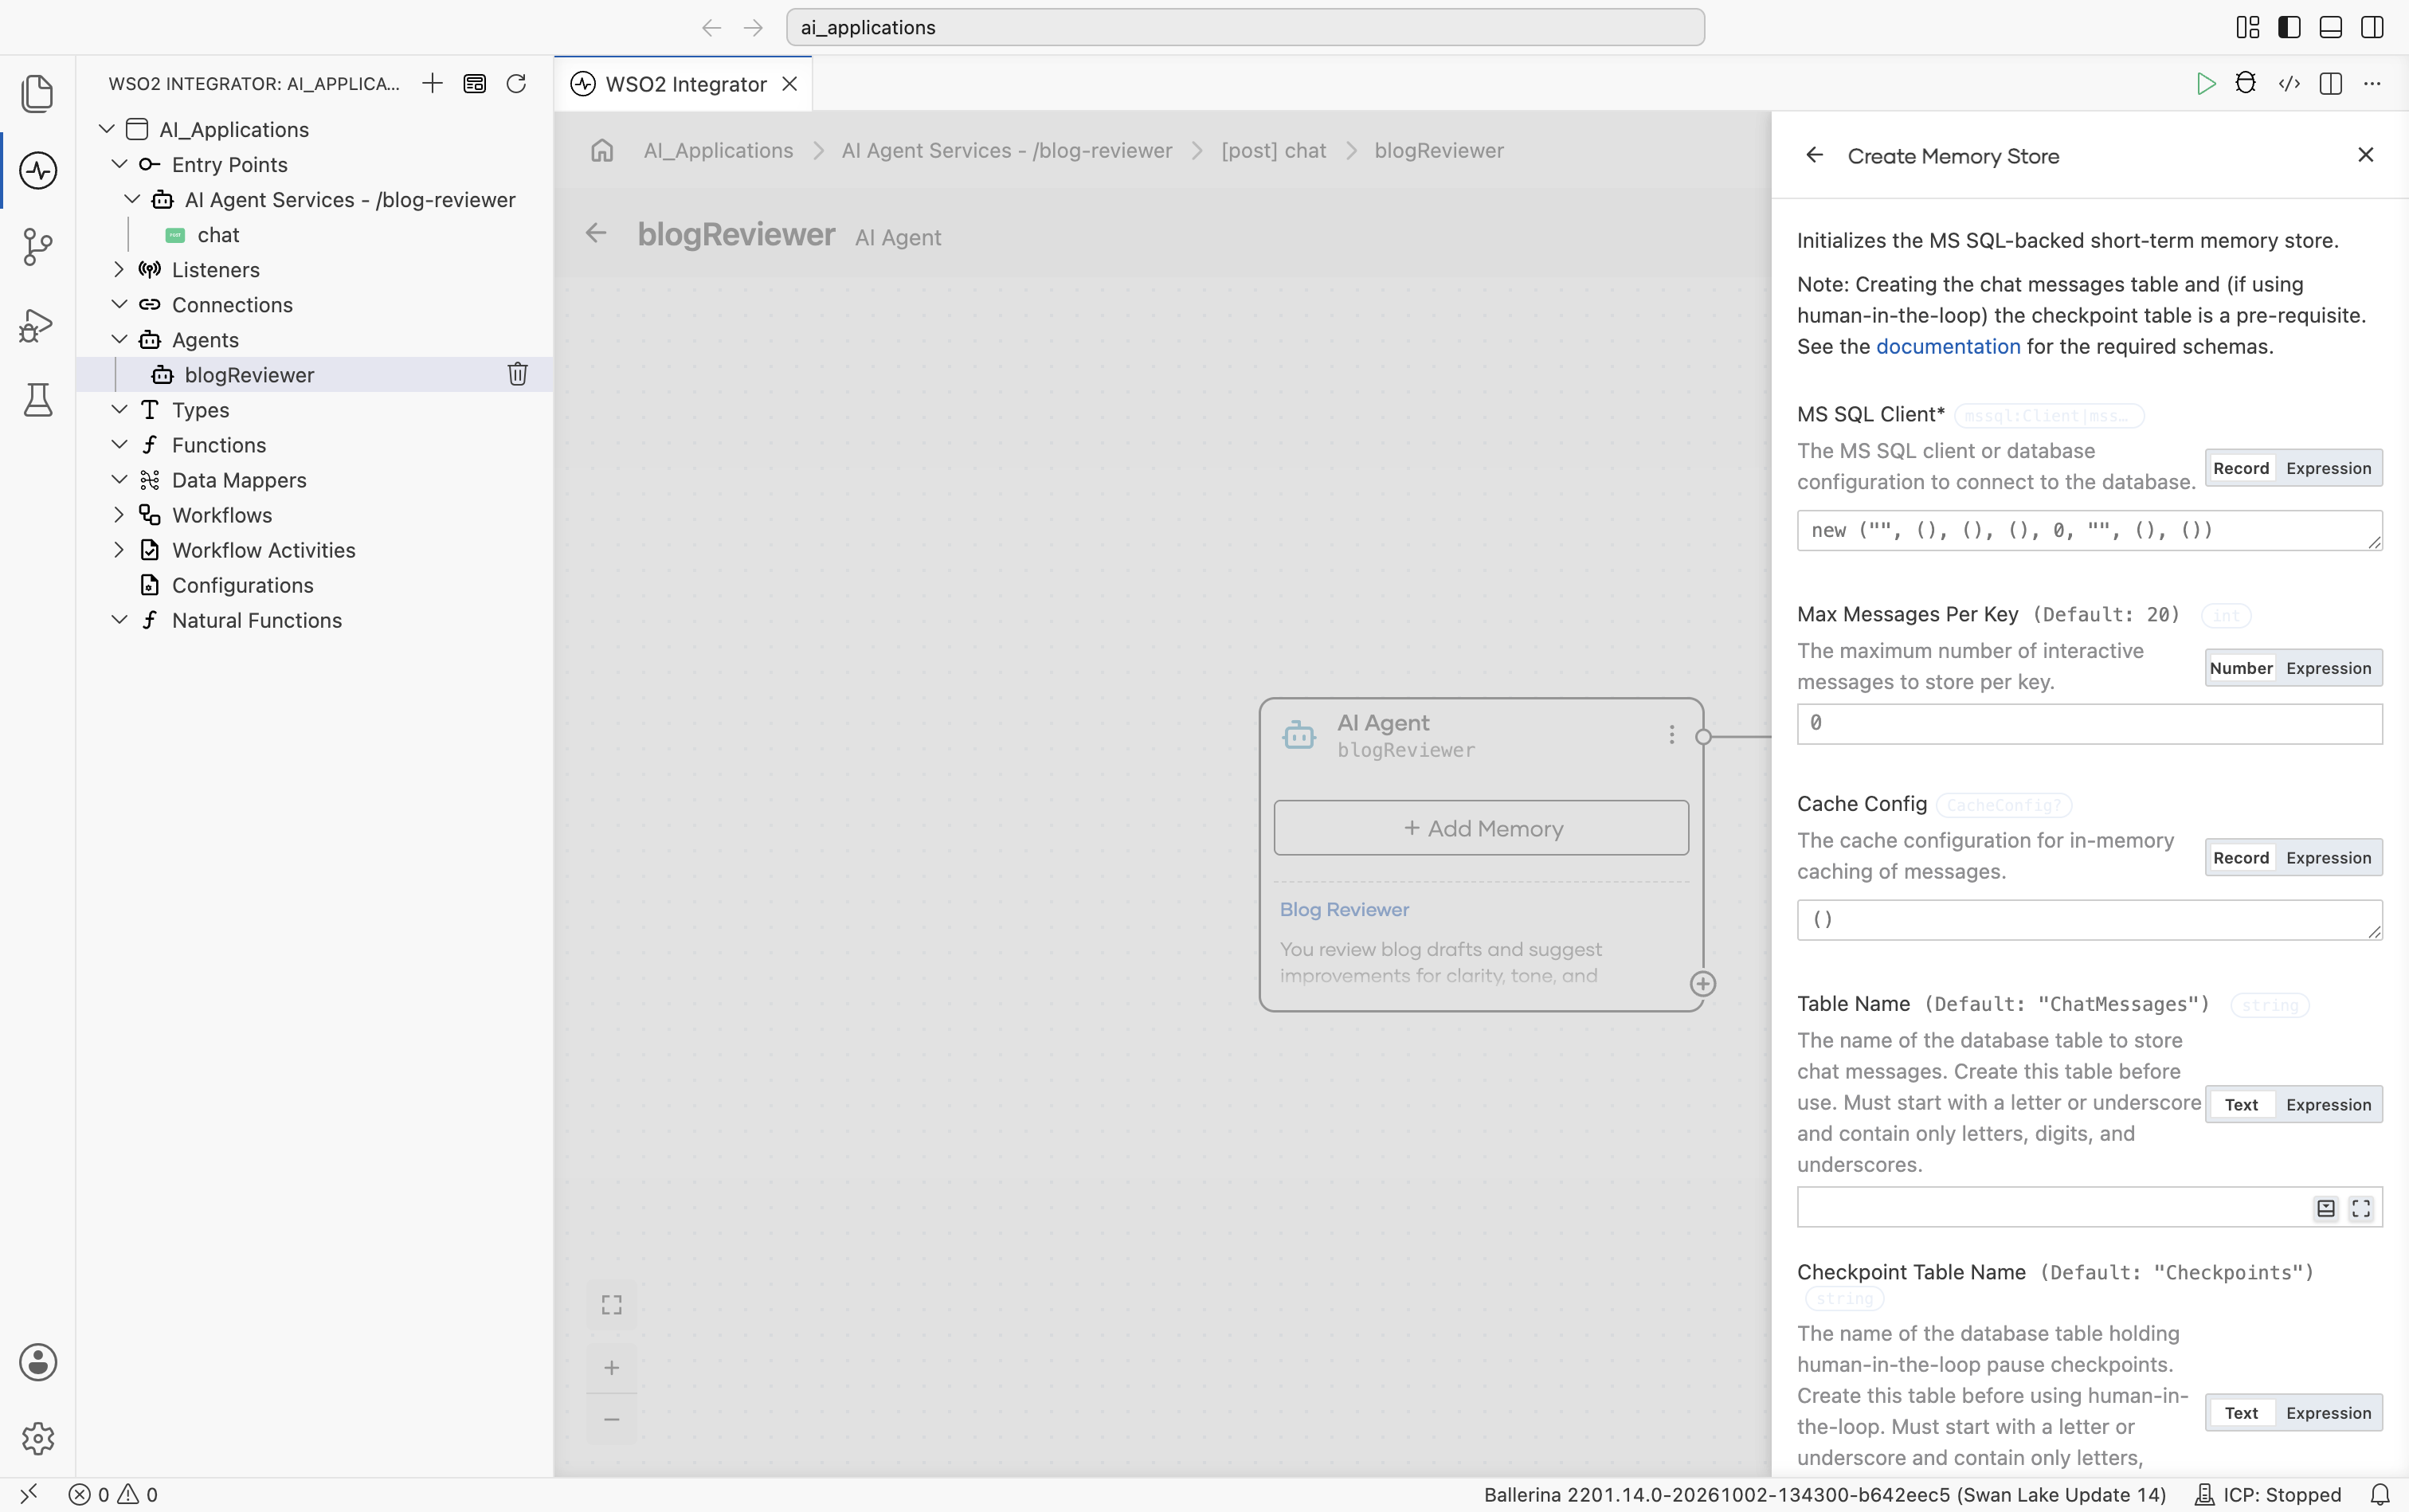
Task: Click the AI_Applications breadcrumb
Action: [718, 150]
